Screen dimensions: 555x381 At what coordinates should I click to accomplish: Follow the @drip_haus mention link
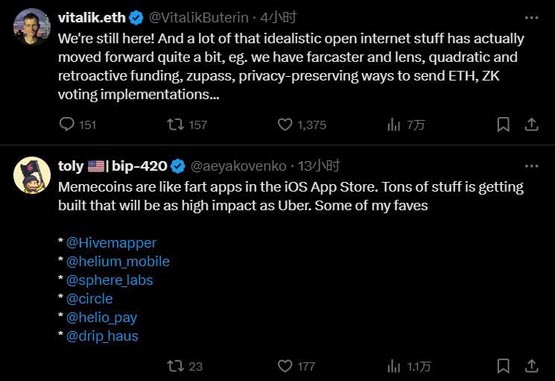(102, 336)
